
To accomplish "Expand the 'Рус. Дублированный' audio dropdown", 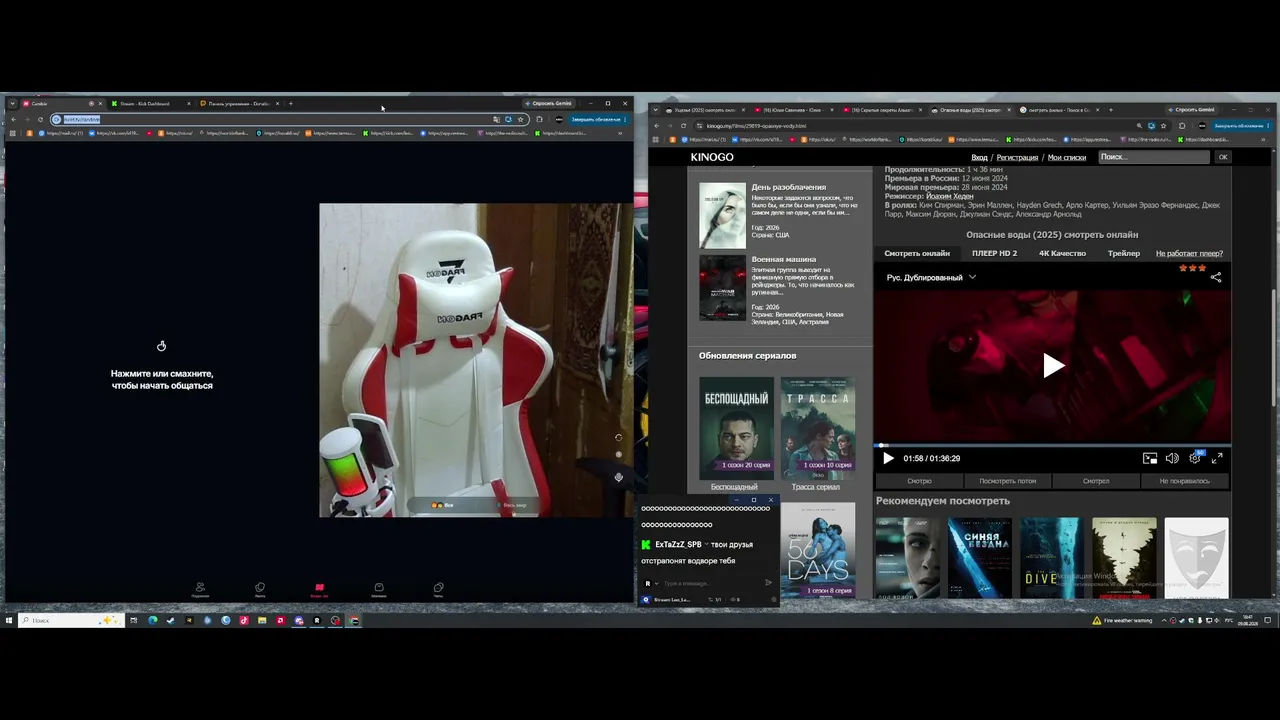I will 931,277.
